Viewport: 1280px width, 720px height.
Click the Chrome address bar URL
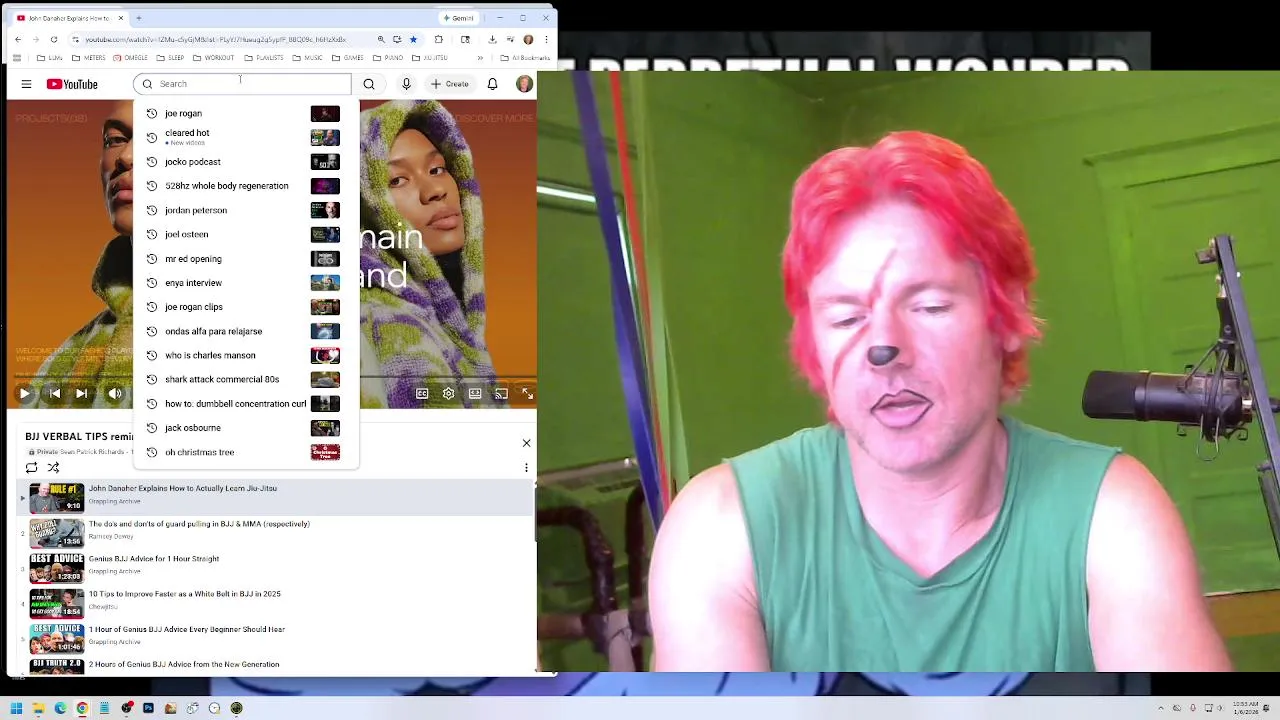point(215,40)
